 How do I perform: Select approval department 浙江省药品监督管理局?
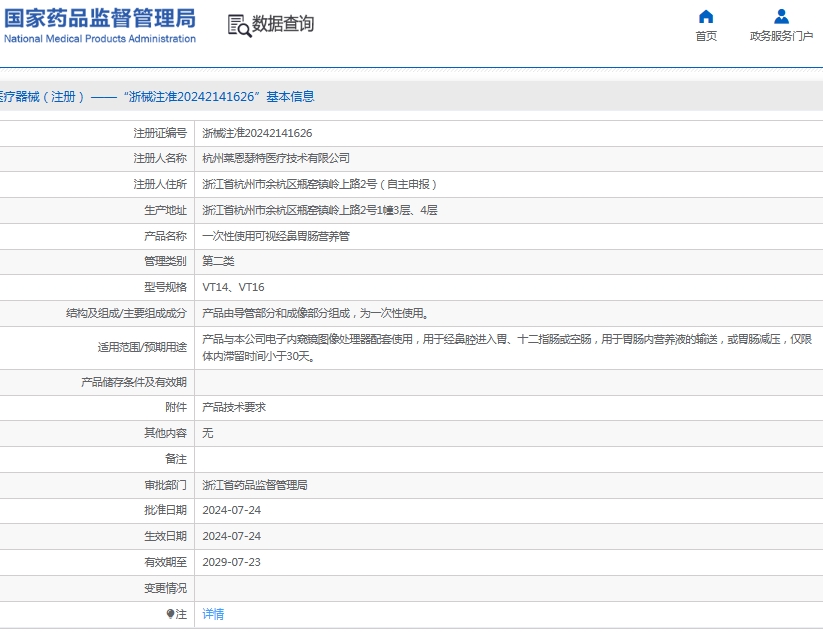click(255, 485)
